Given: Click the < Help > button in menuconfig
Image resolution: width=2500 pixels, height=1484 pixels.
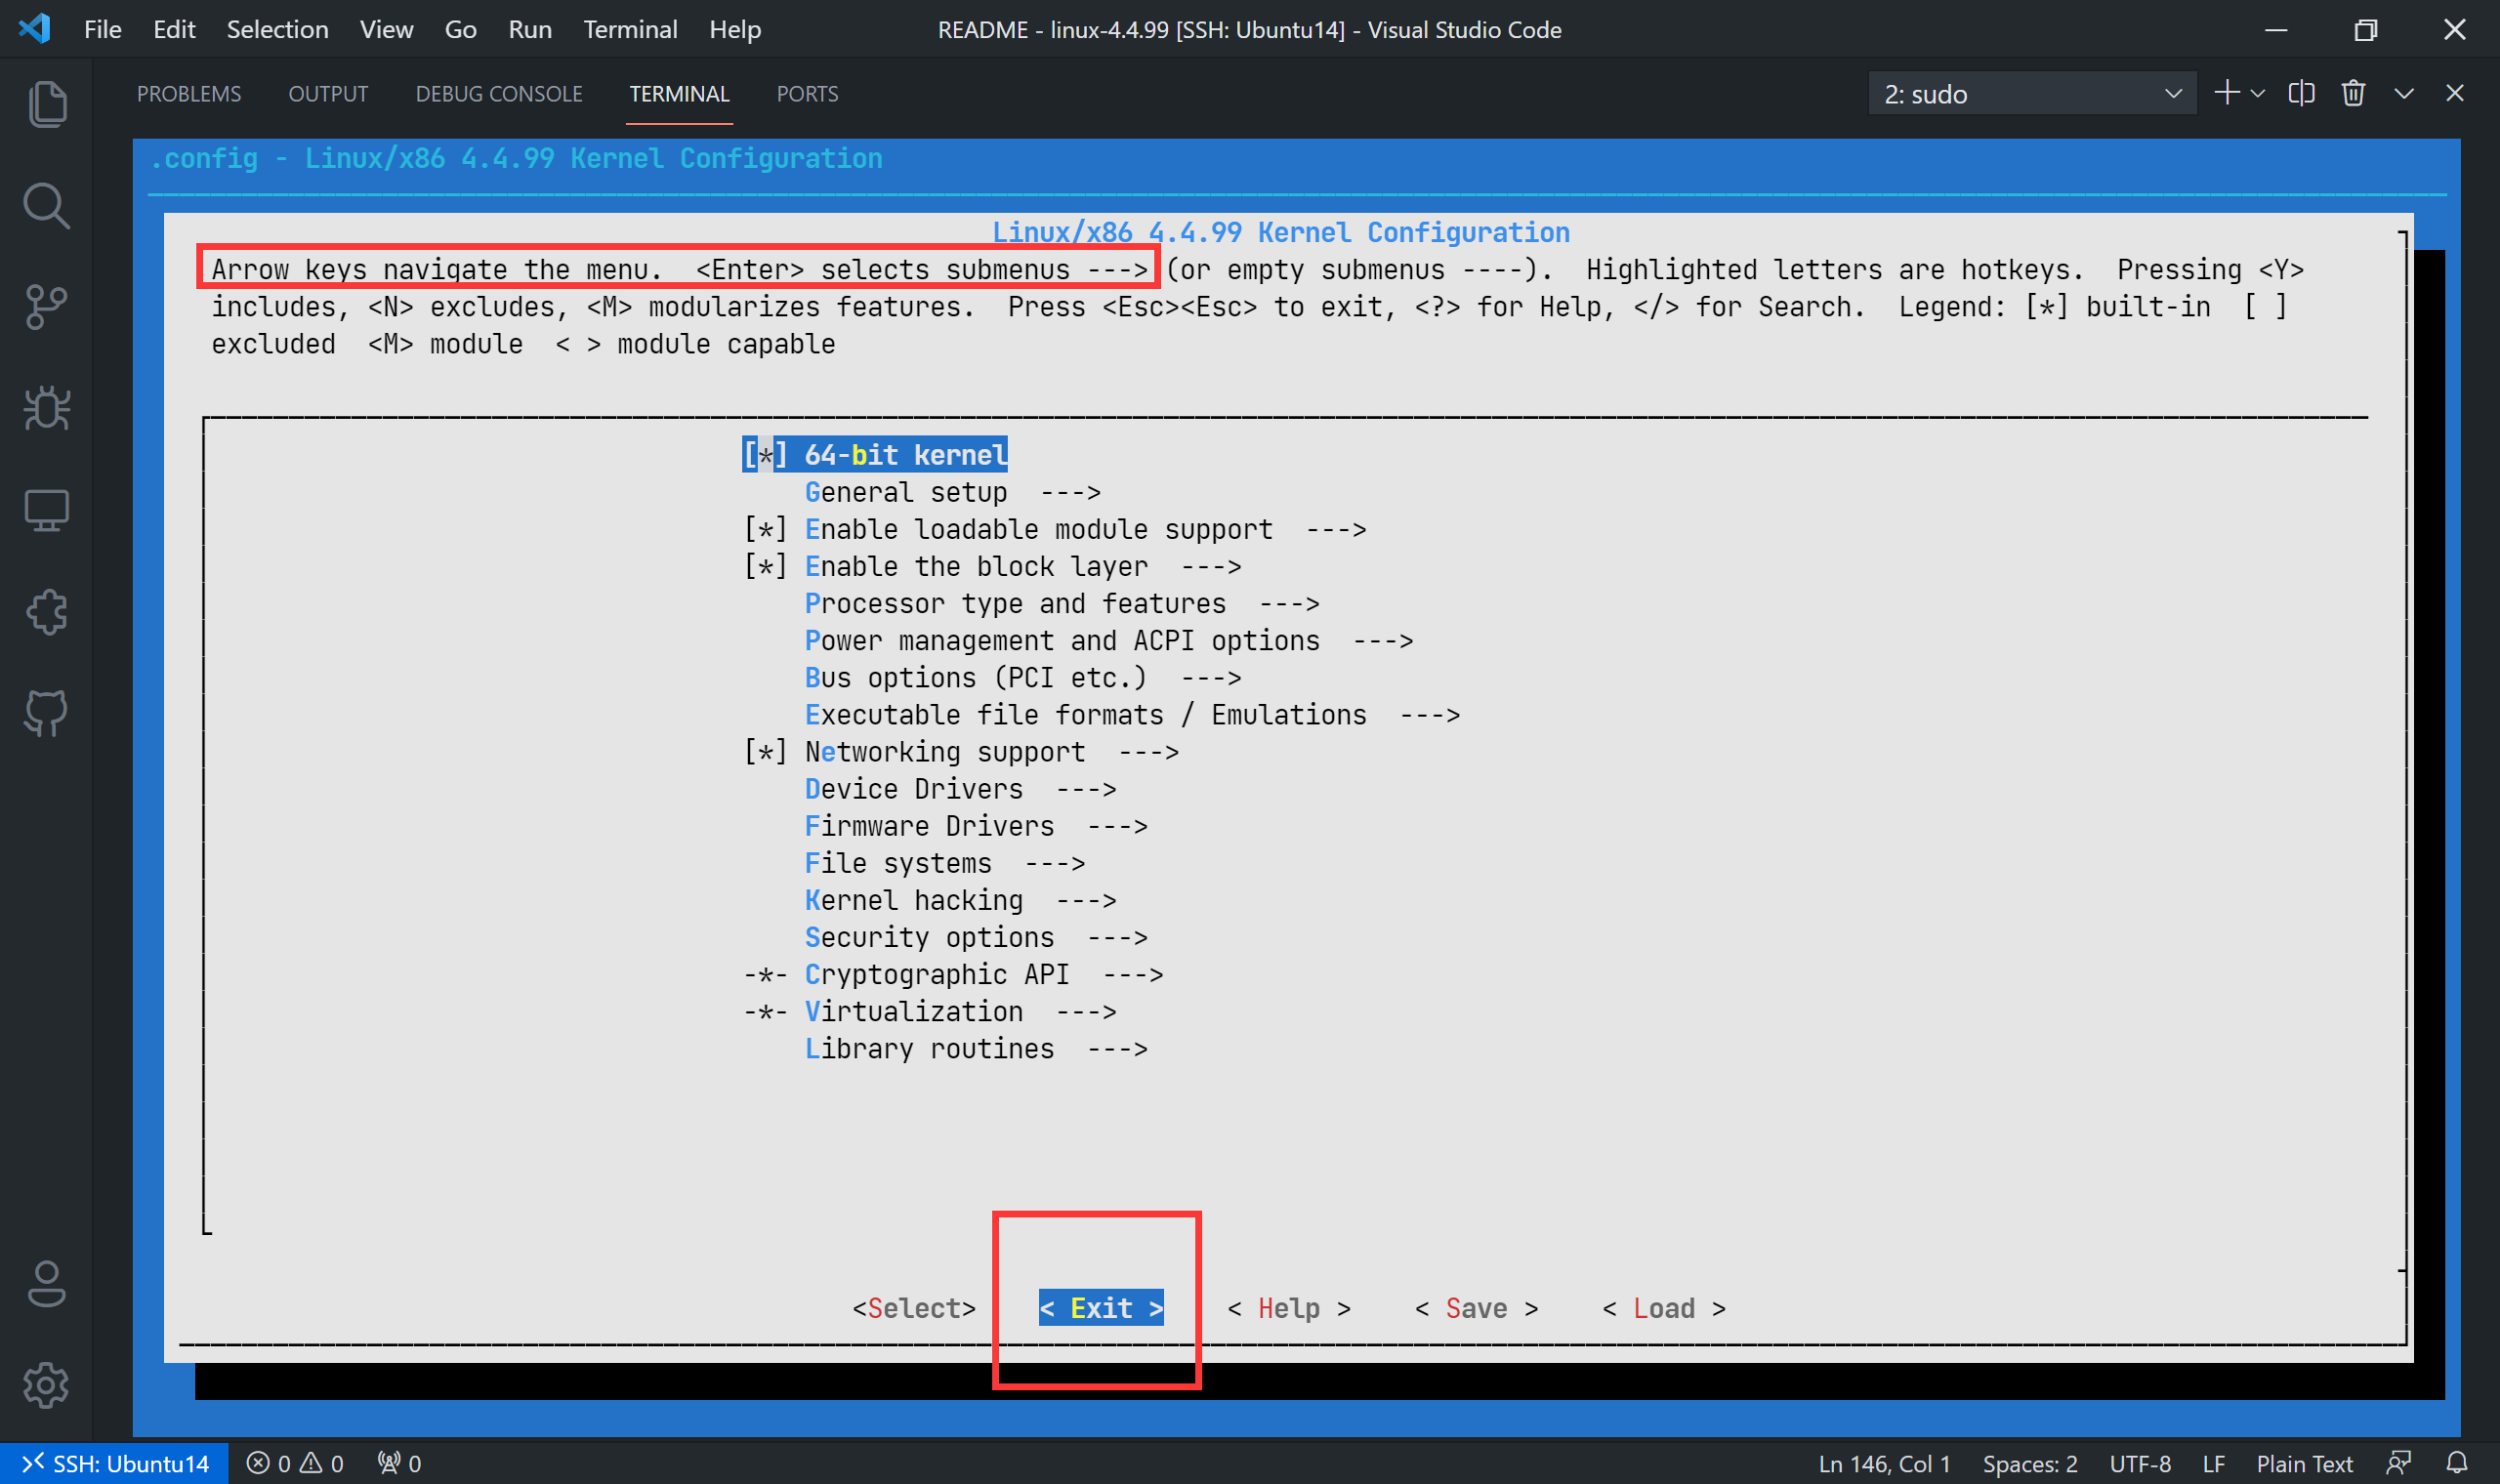Looking at the screenshot, I should click(1288, 1308).
